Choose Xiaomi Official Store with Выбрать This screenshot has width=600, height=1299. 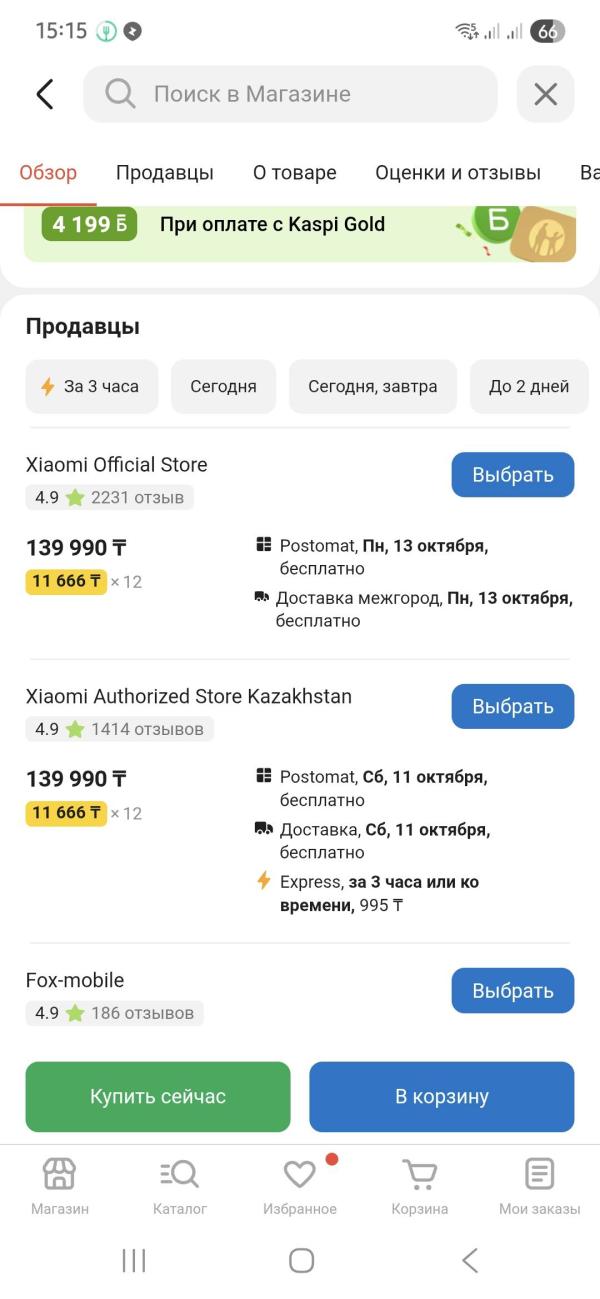coord(512,474)
